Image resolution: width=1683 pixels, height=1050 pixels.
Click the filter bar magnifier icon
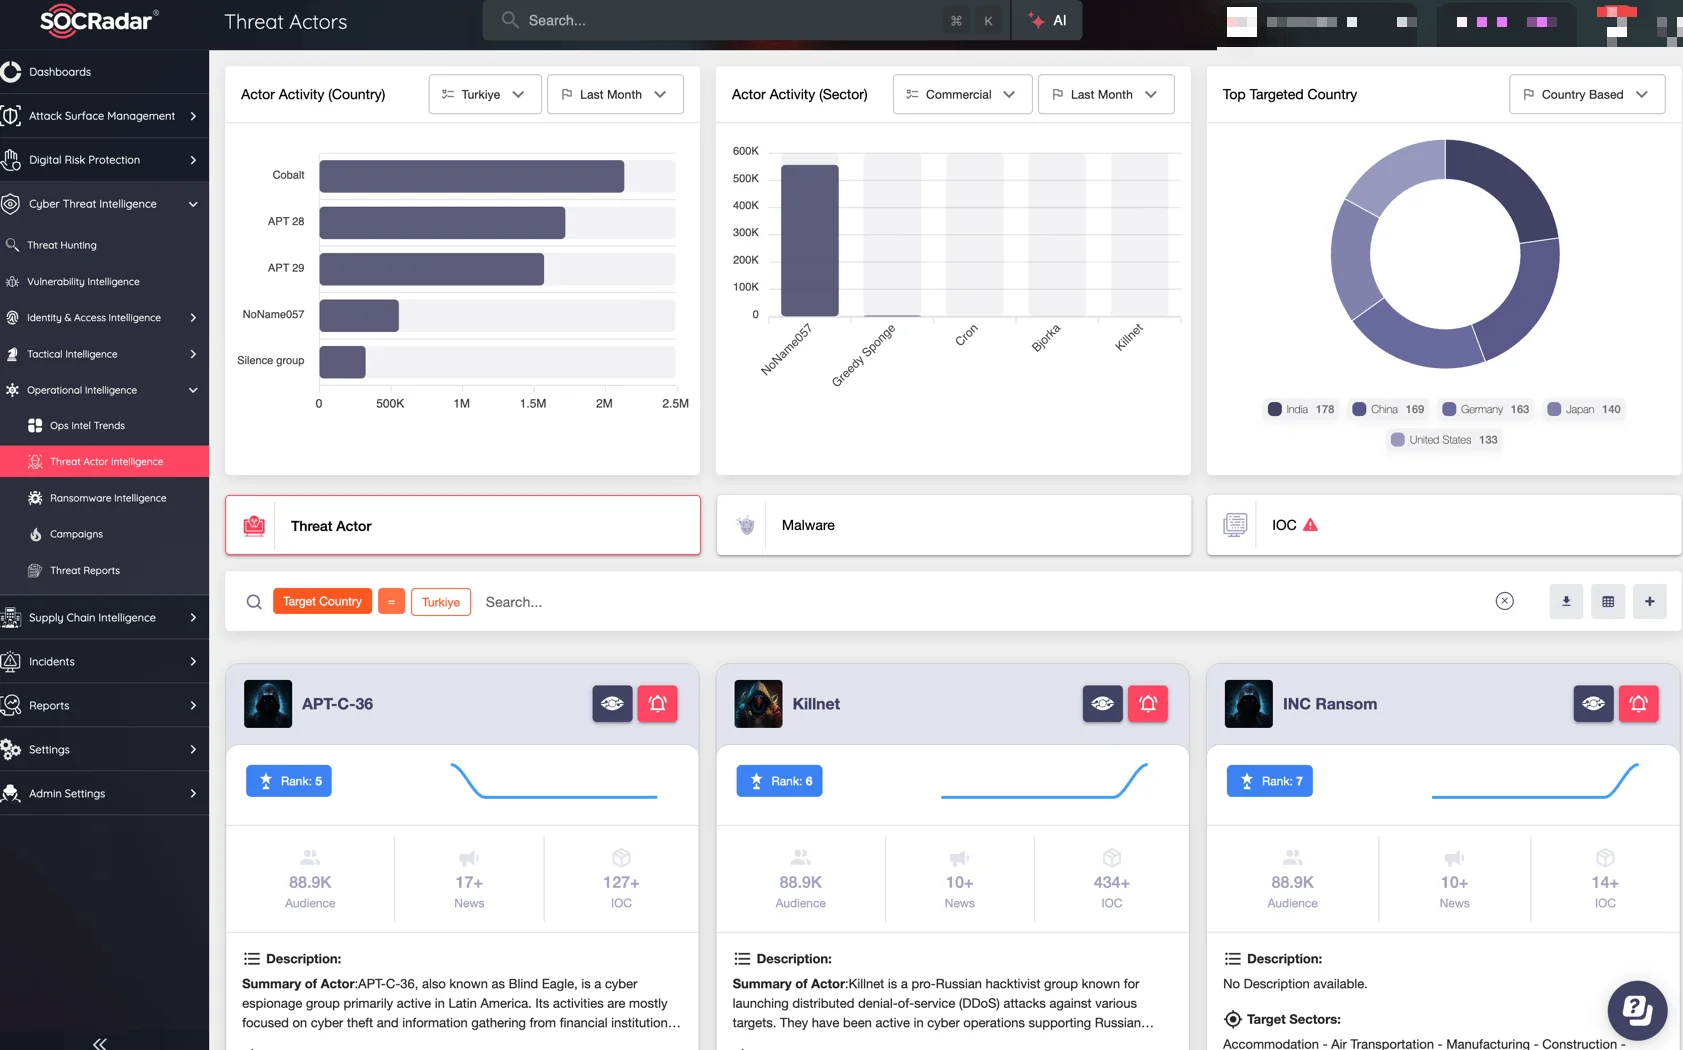[x=254, y=602]
